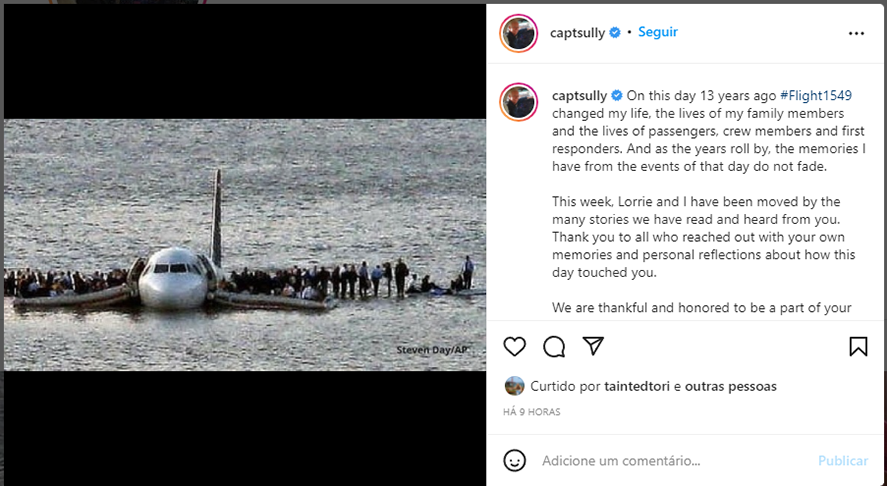Click the Flight 1549 airplane photo
This screenshot has width=887, height=486.
(x=244, y=245)
